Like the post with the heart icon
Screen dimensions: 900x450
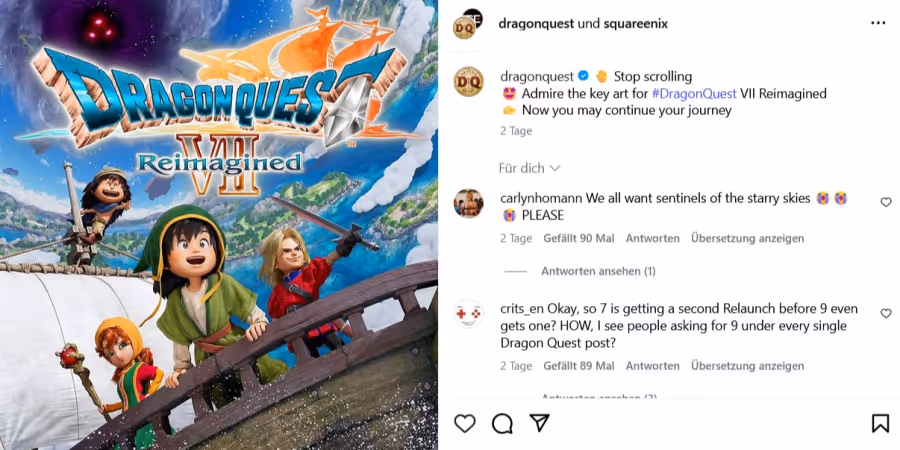pos(464,424)
